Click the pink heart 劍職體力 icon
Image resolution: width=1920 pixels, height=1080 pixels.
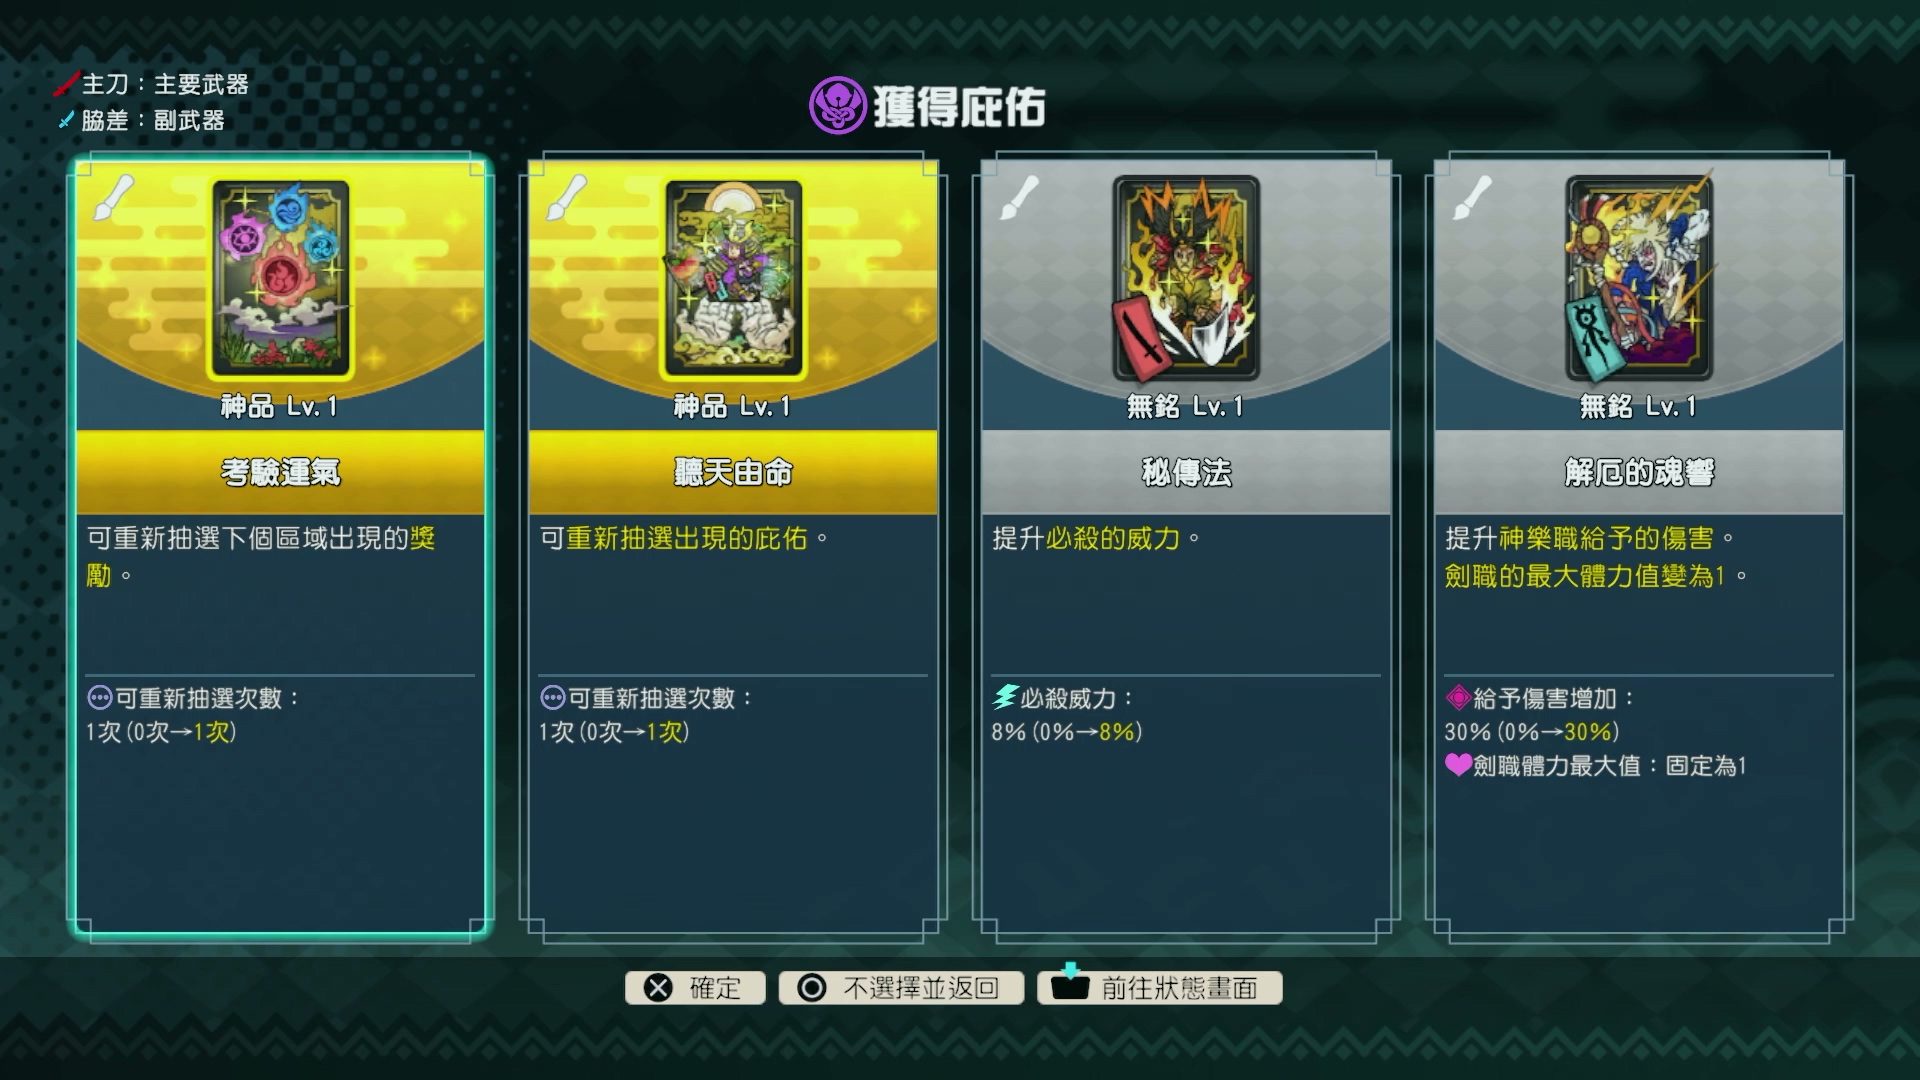click(1458, 765)
